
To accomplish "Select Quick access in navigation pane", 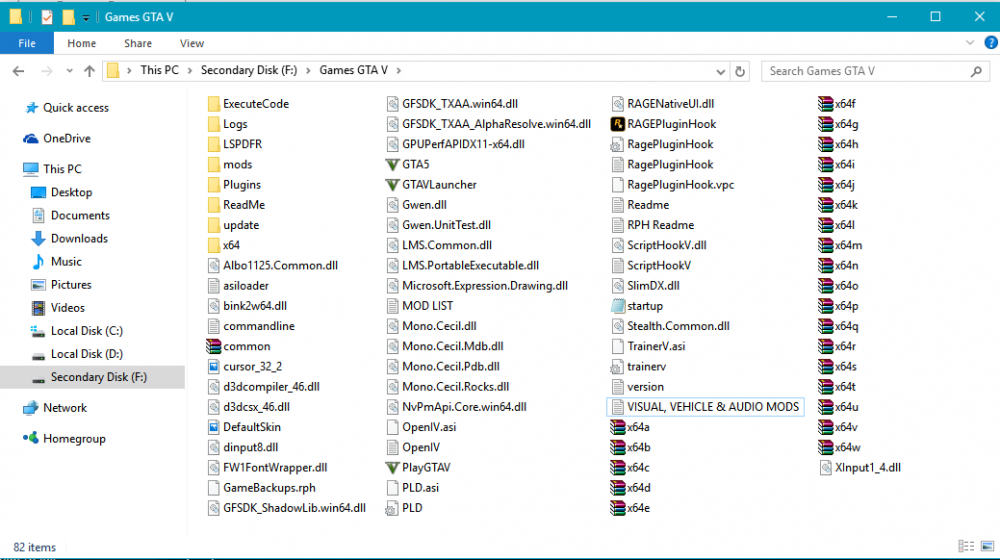I will (76, 108).
